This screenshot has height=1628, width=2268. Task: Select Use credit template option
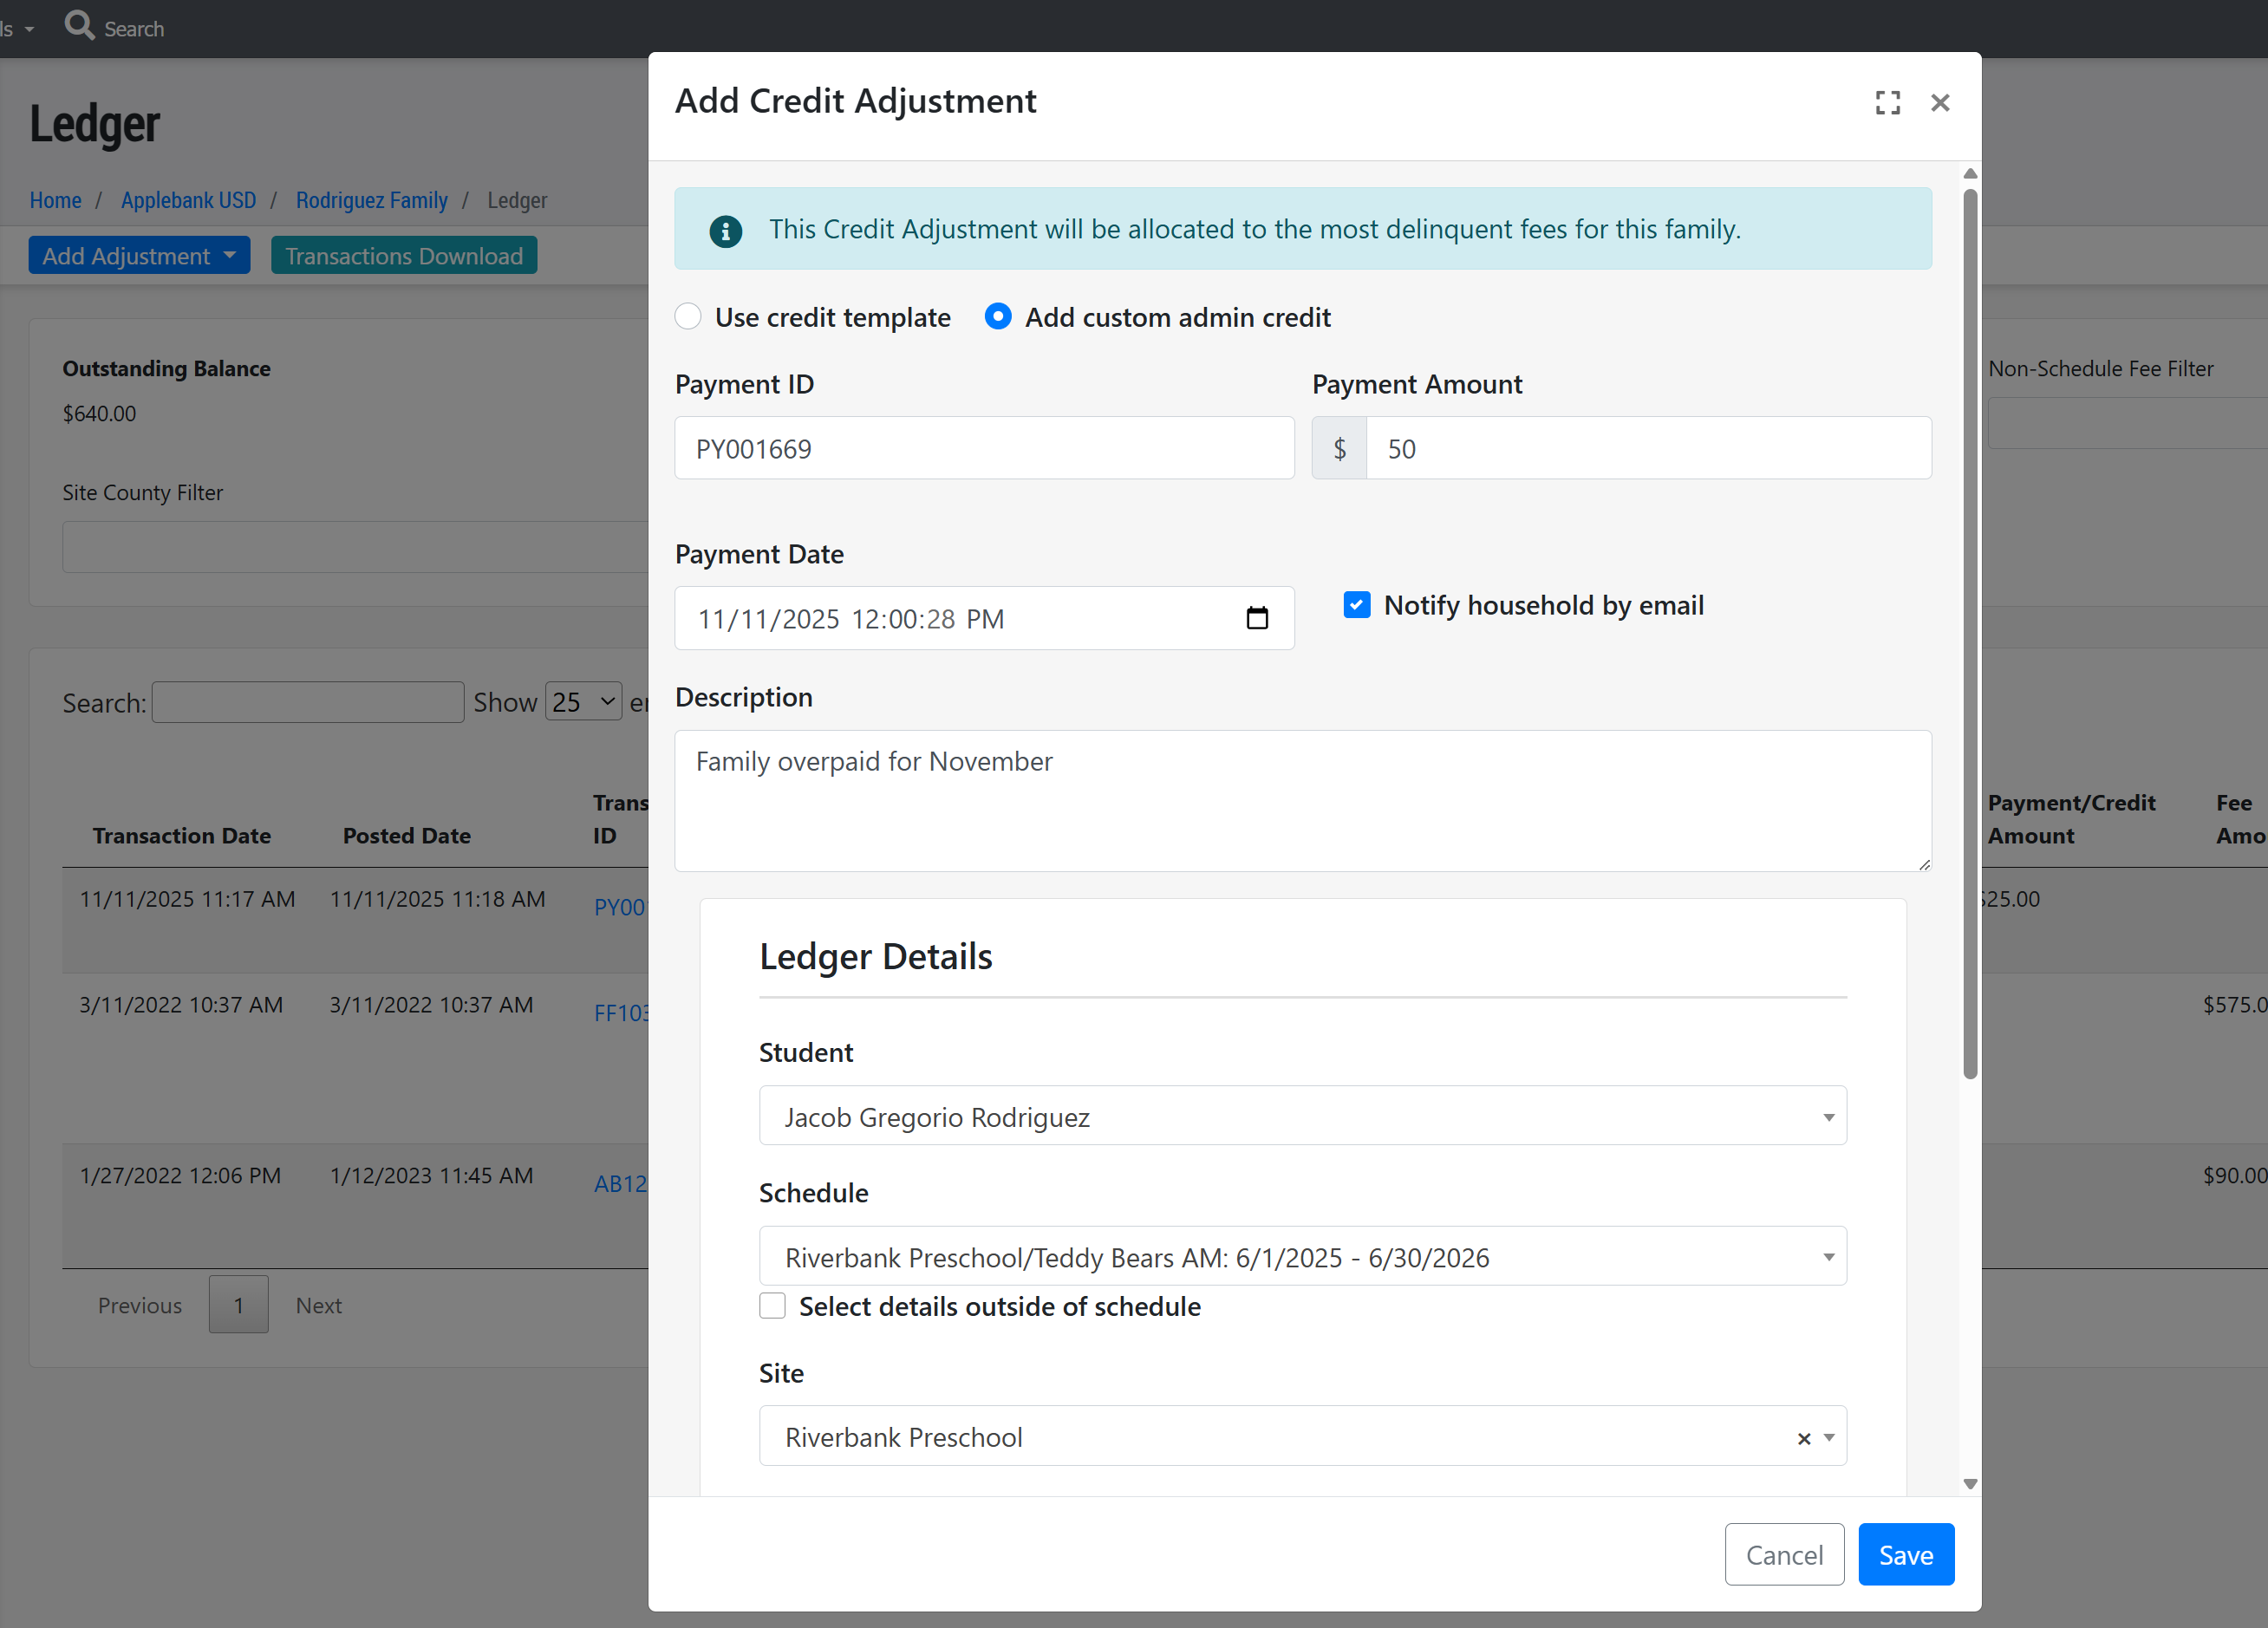(688, 317)
